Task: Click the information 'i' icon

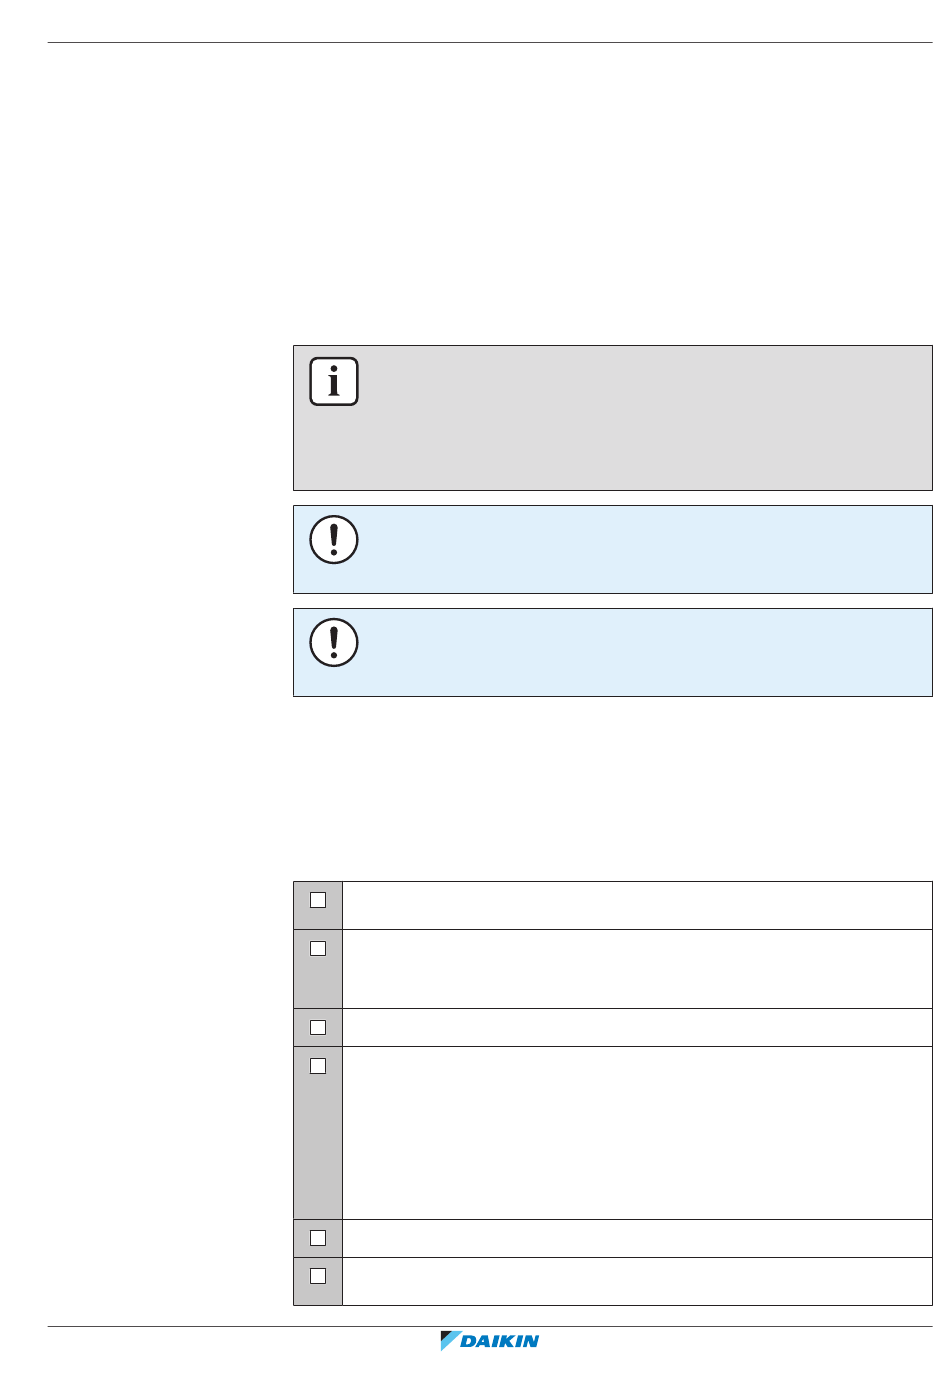Action: pyautogui.click(x=334, y=381)
